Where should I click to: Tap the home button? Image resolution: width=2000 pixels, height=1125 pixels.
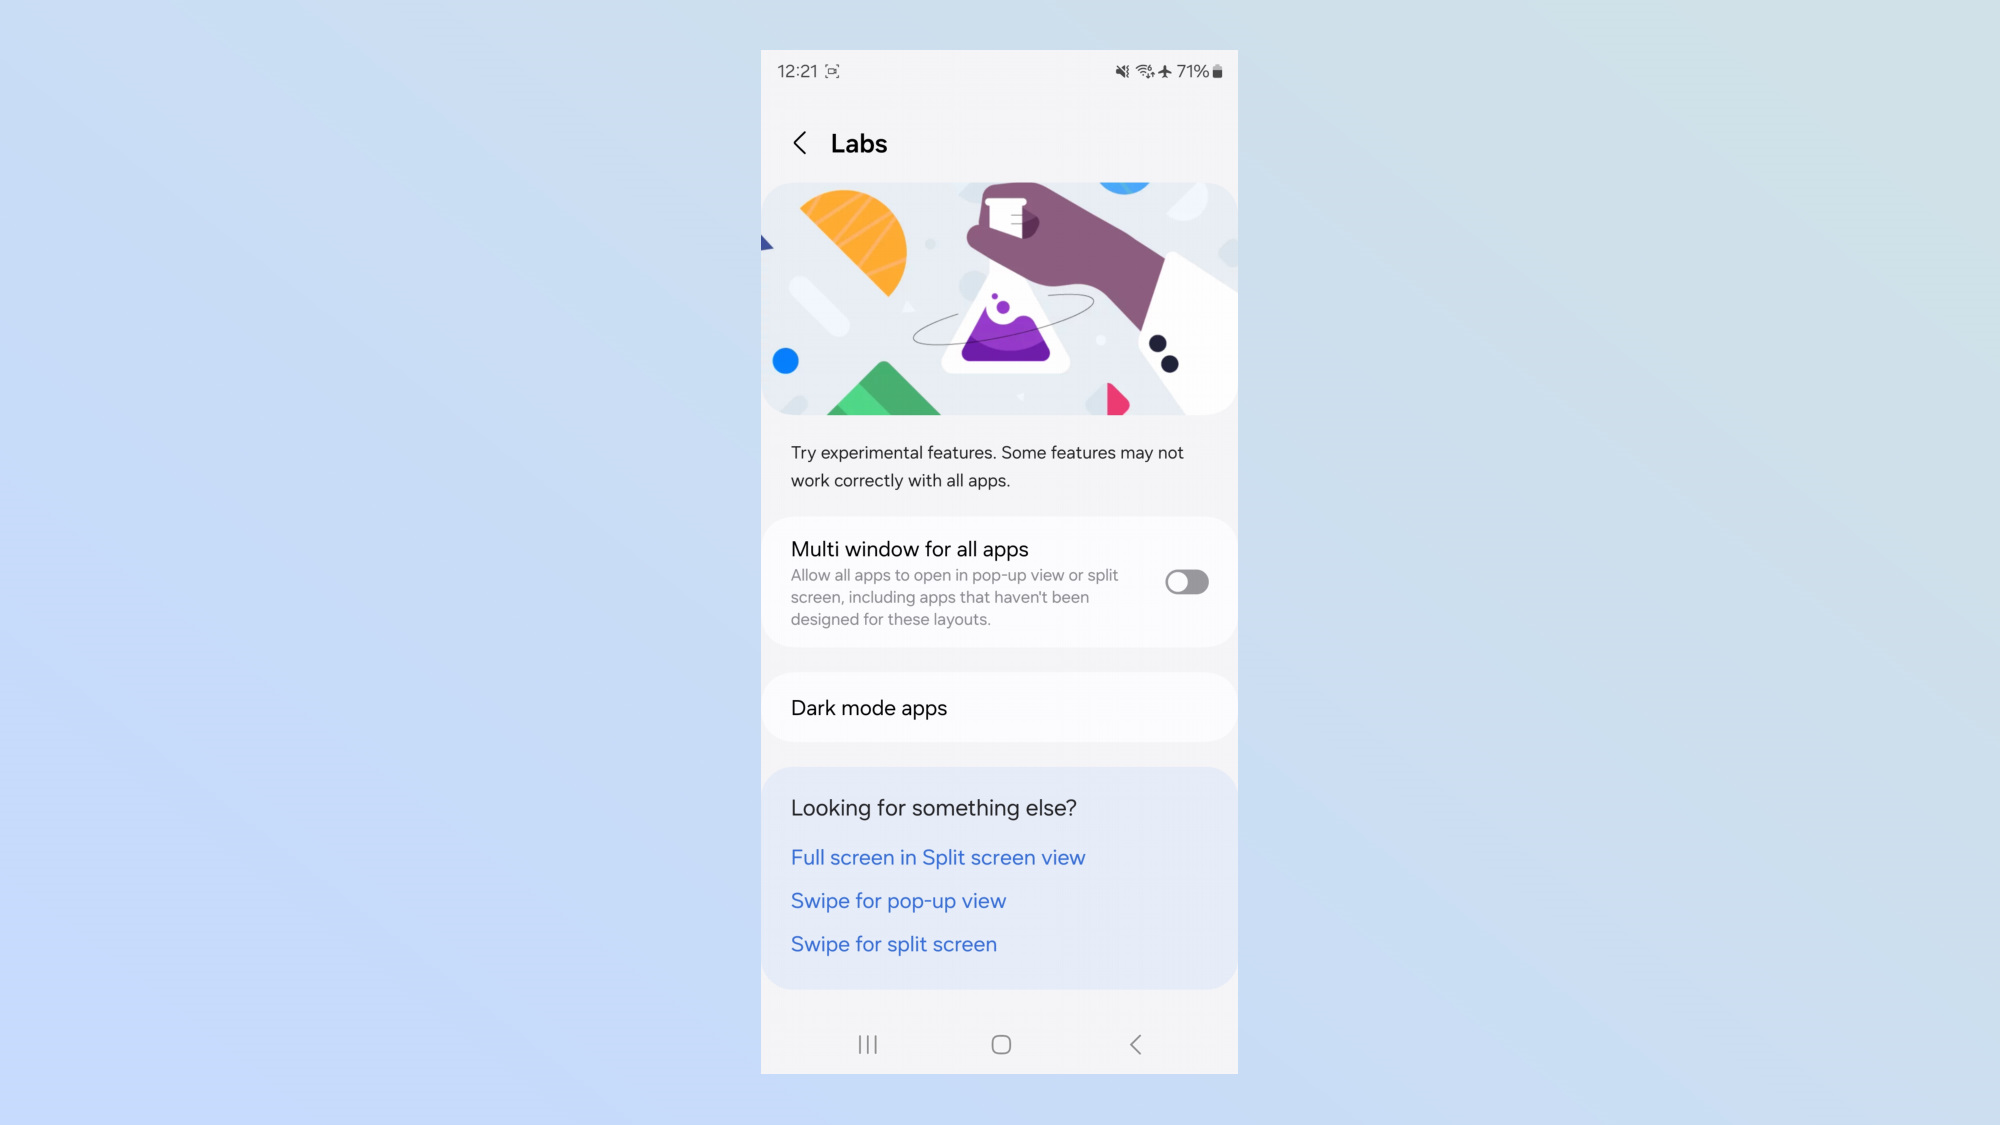click(x=999, y=1044)
